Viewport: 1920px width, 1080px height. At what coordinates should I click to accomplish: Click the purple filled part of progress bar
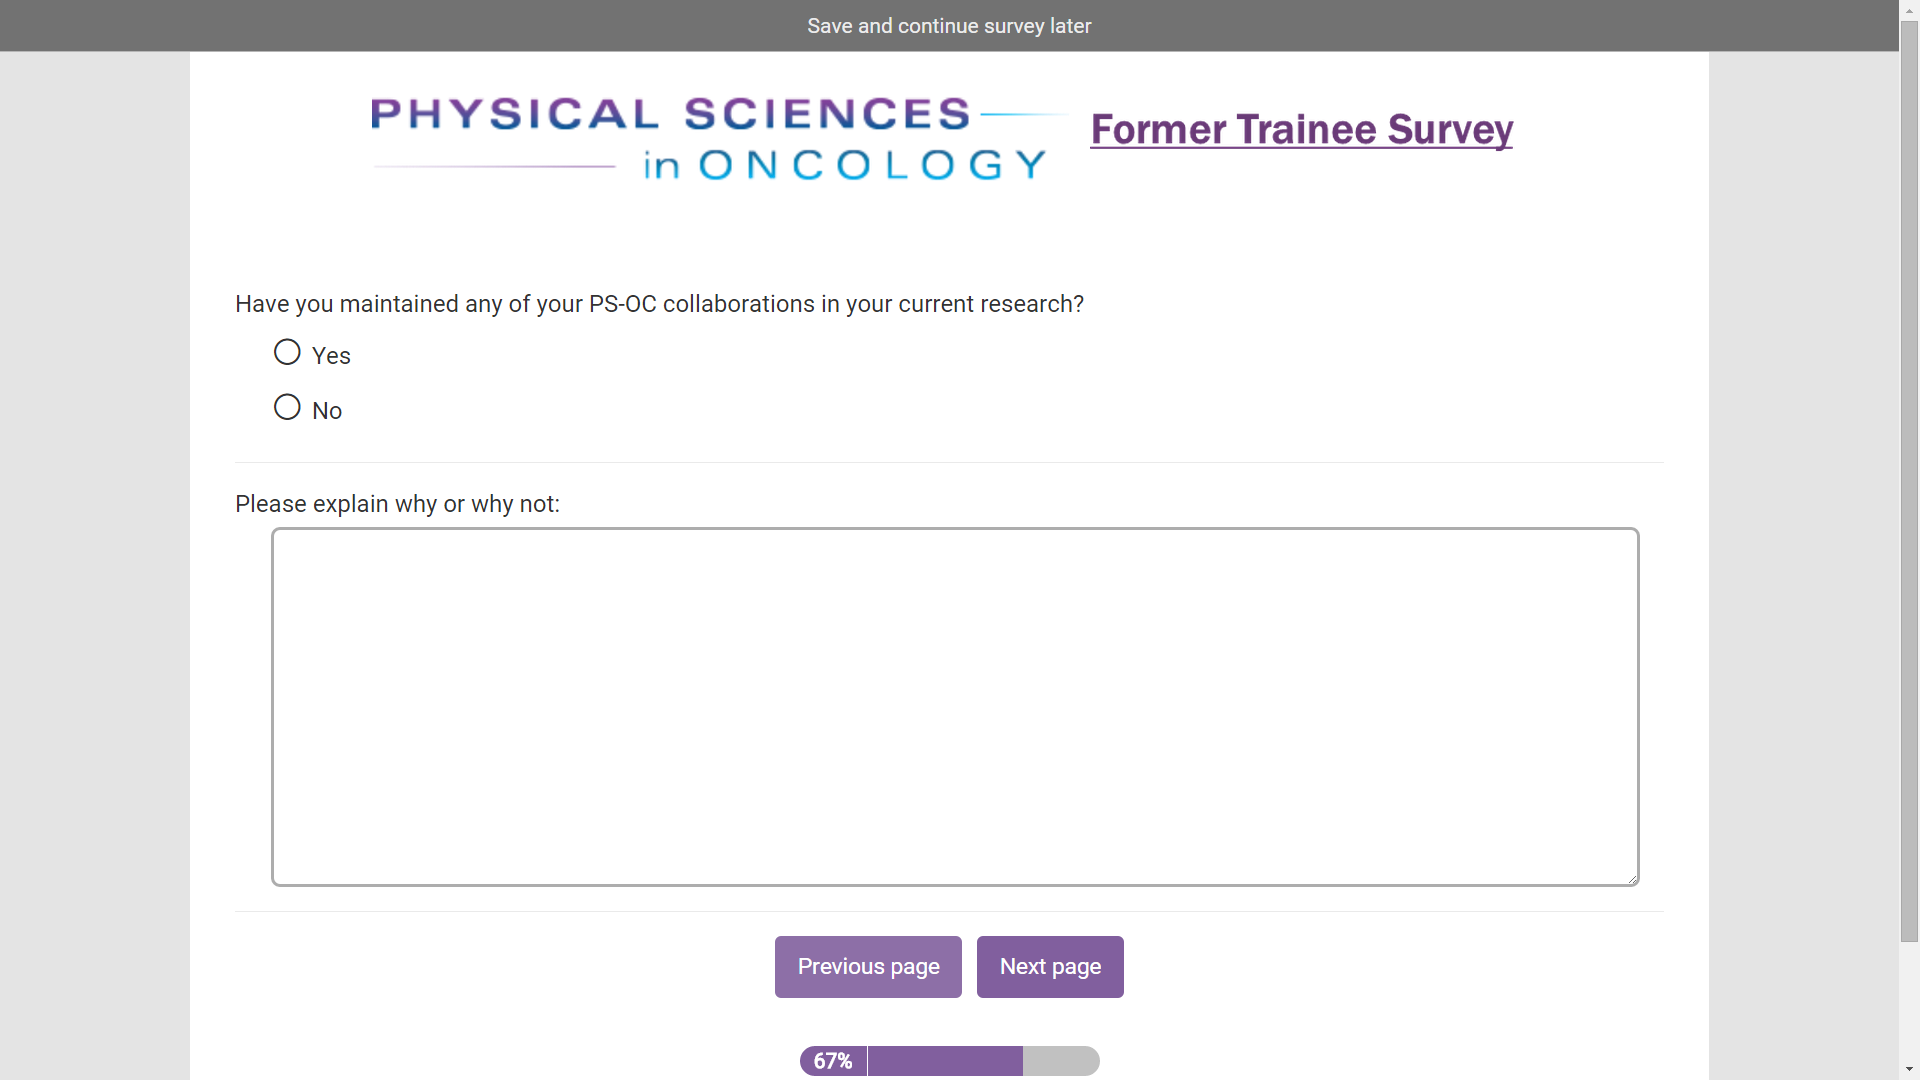click(x=945, y=1061)
